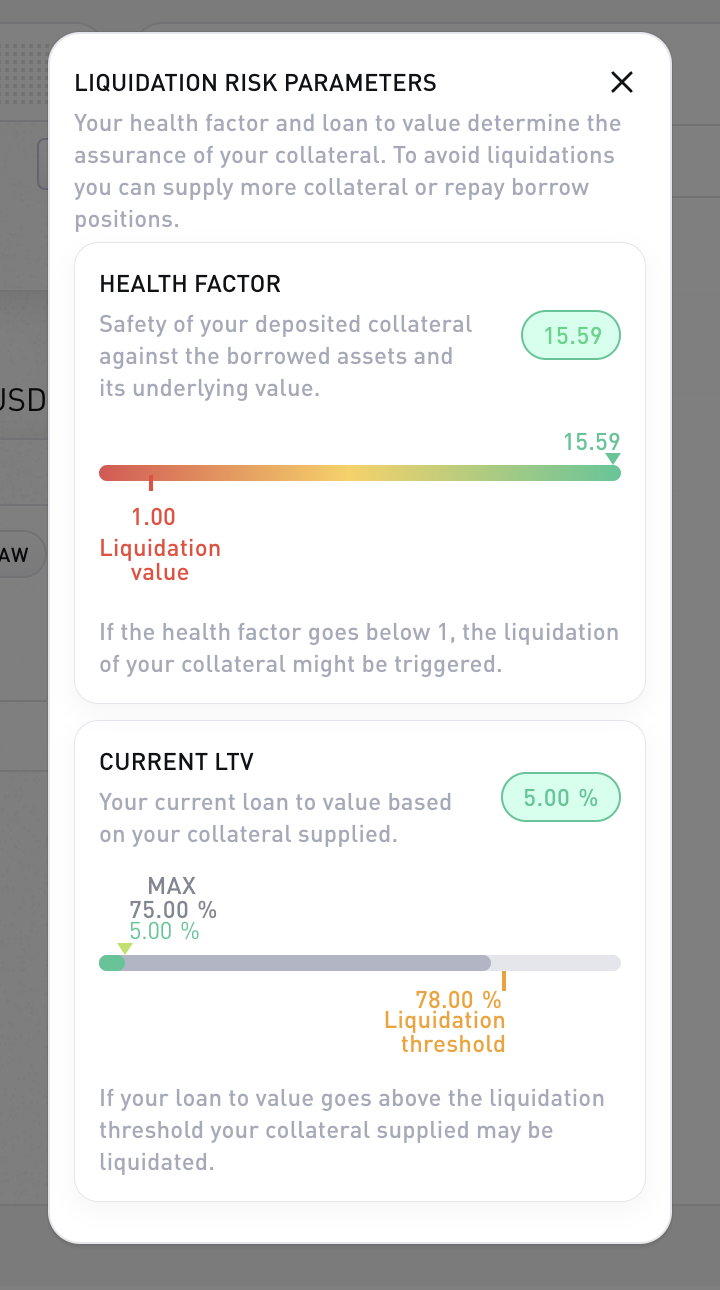Click the 5.00 % current LTV badge

560,798
